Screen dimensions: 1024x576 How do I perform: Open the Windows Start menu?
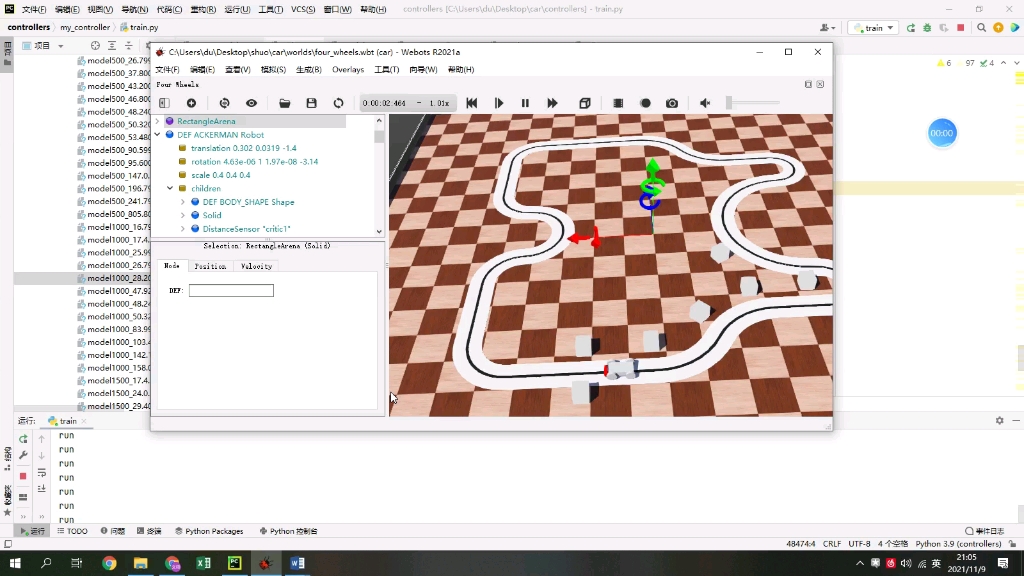coord(14,563)
